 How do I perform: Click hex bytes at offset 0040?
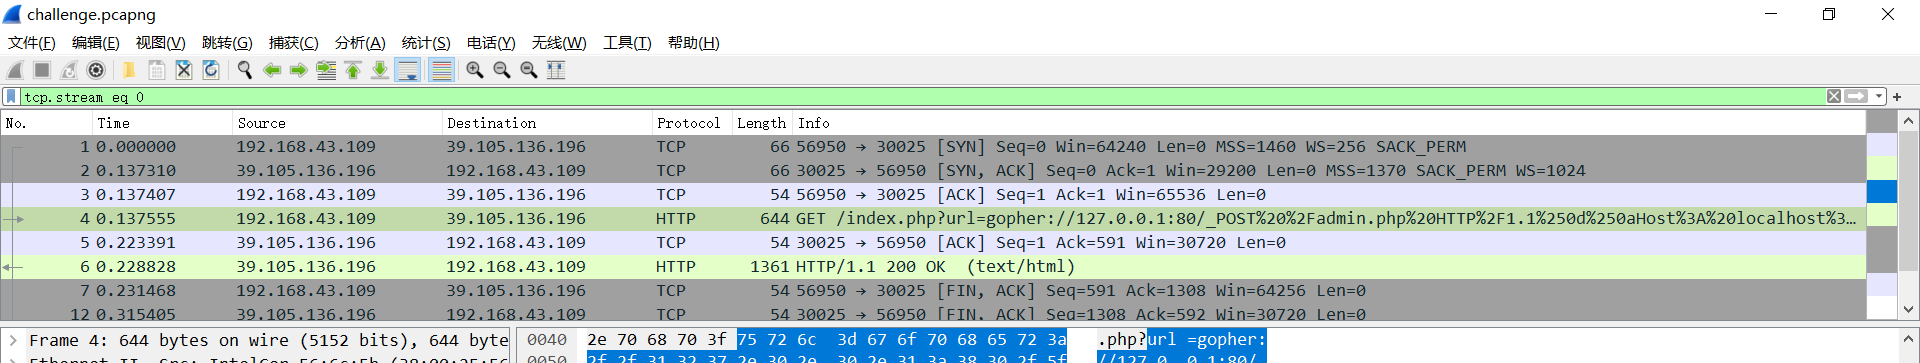(x=827, y=340)
